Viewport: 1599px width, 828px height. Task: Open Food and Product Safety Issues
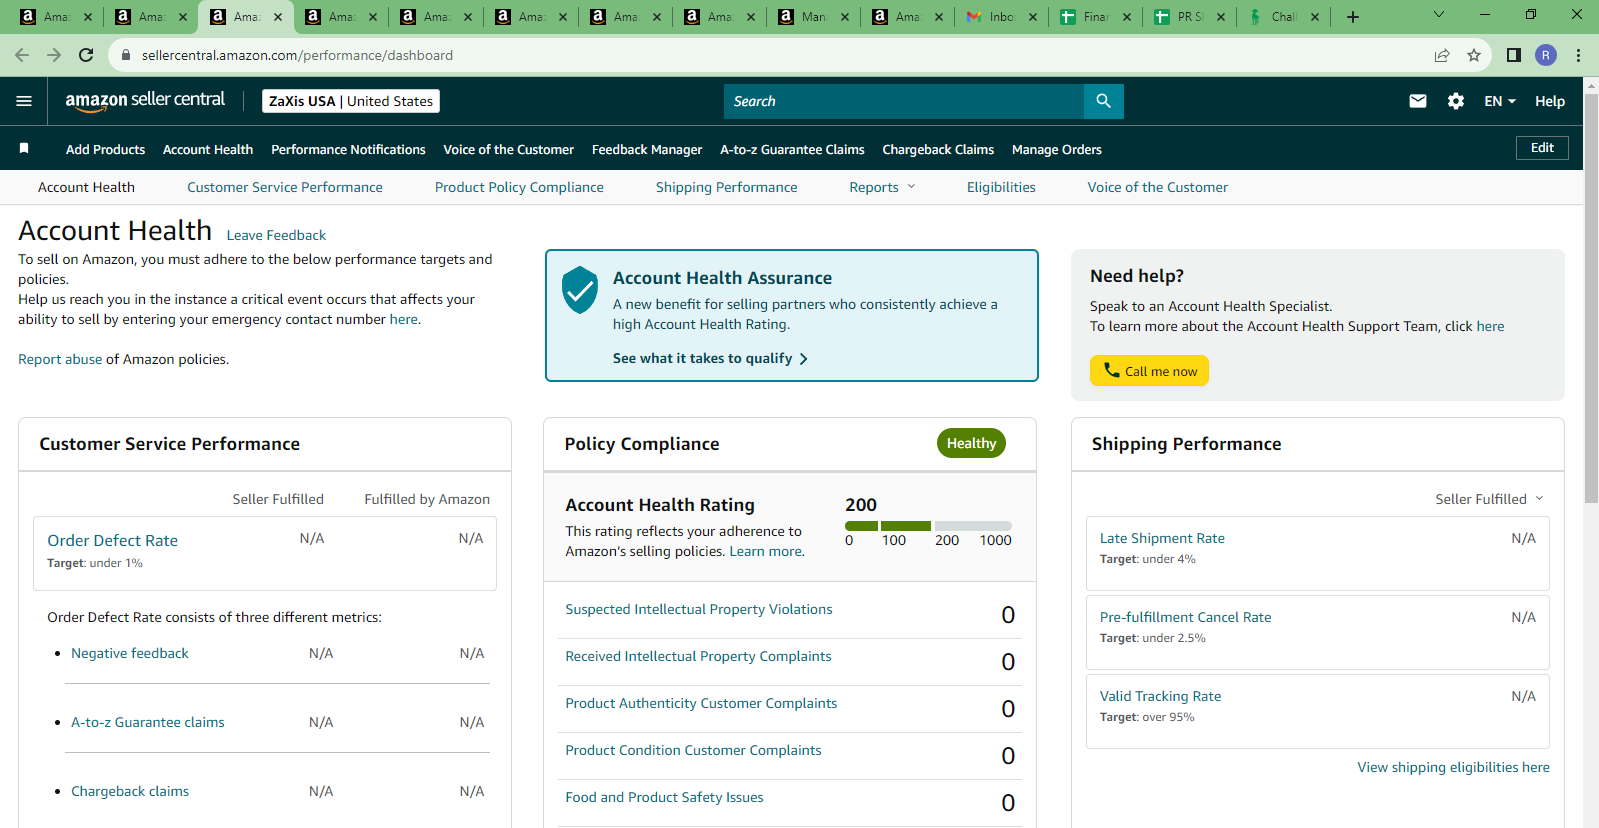[664, 797]
